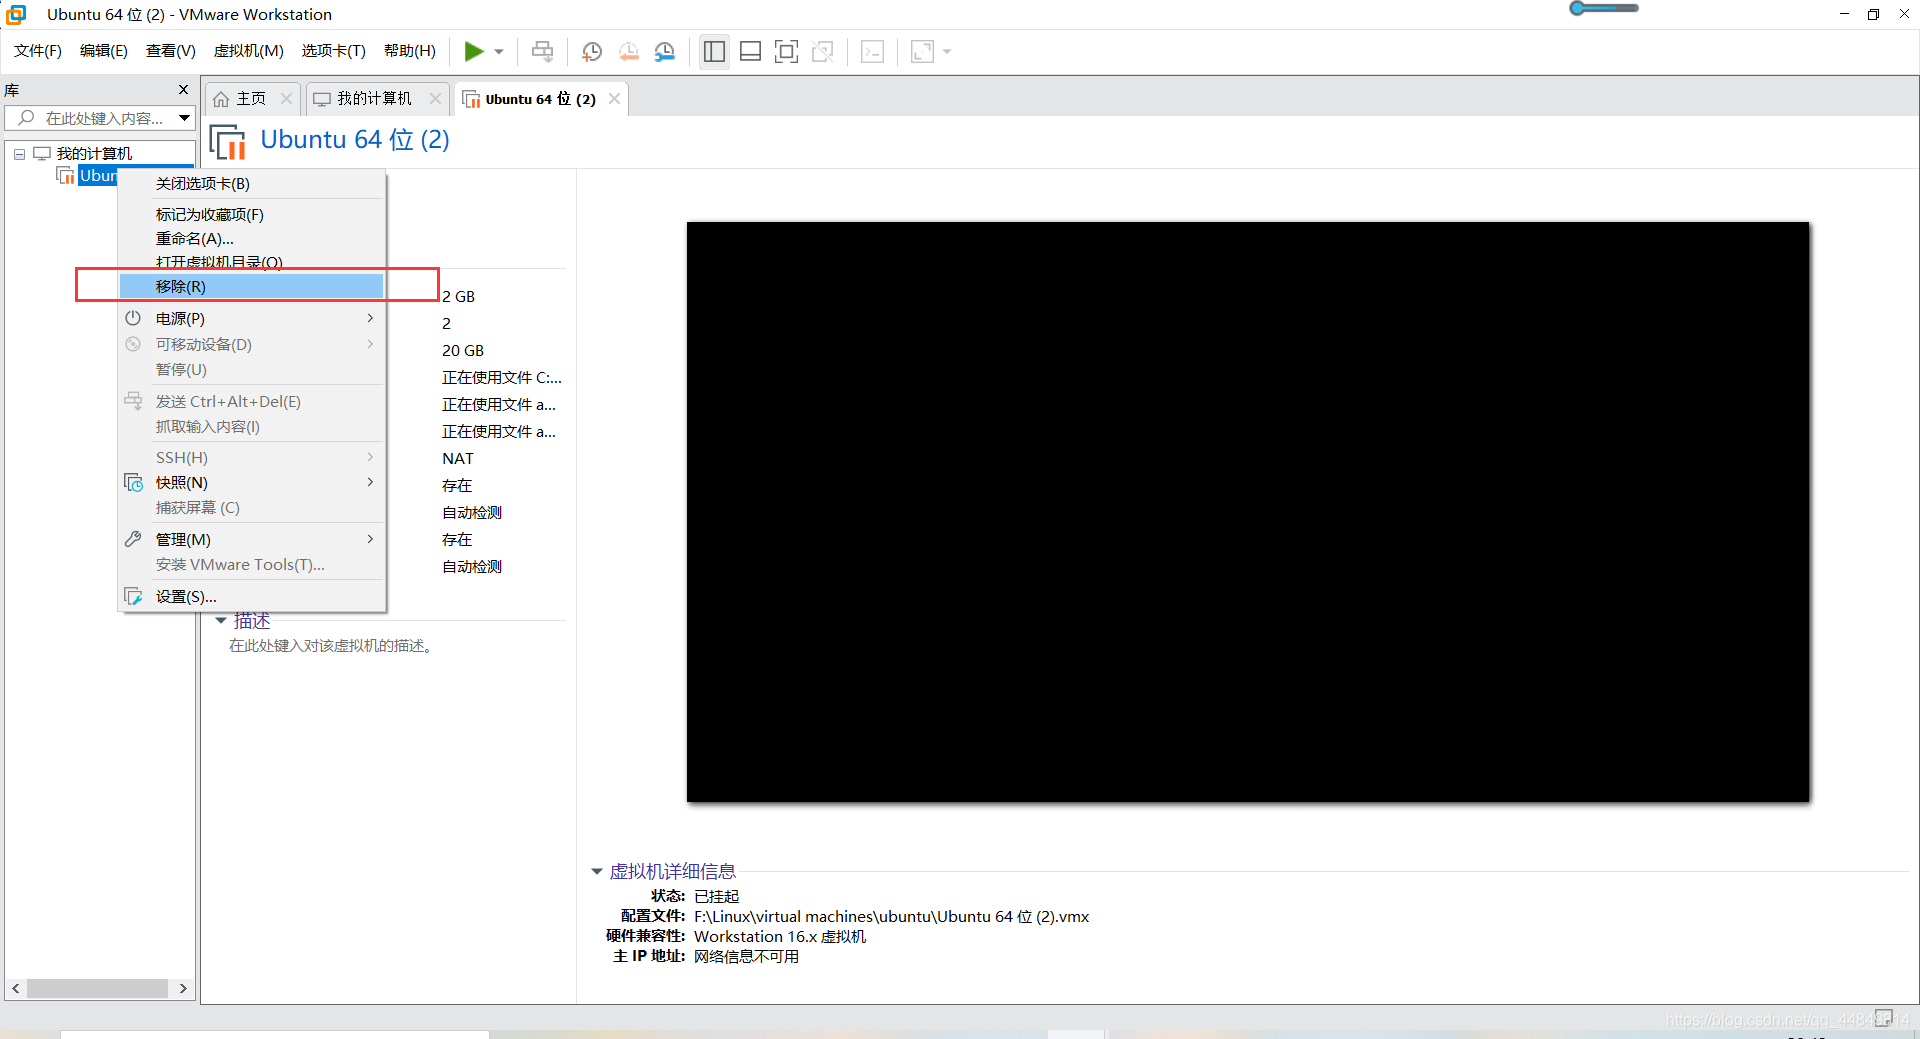Image resolution: width=1920 pixels, height=1039 pixels.
Task: Click the send Ctrl+Alt+Del toolbar icon
Action: click(542, 51)
